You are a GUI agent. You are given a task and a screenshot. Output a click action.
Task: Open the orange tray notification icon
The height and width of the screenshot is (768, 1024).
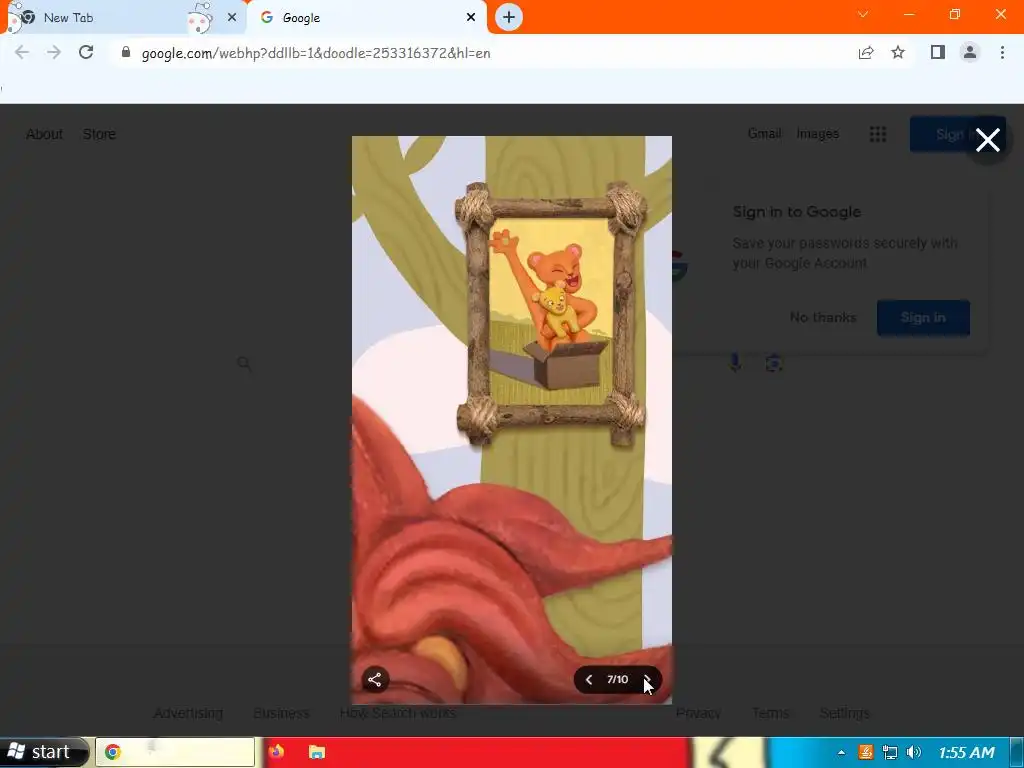click(x=865, y=752)
